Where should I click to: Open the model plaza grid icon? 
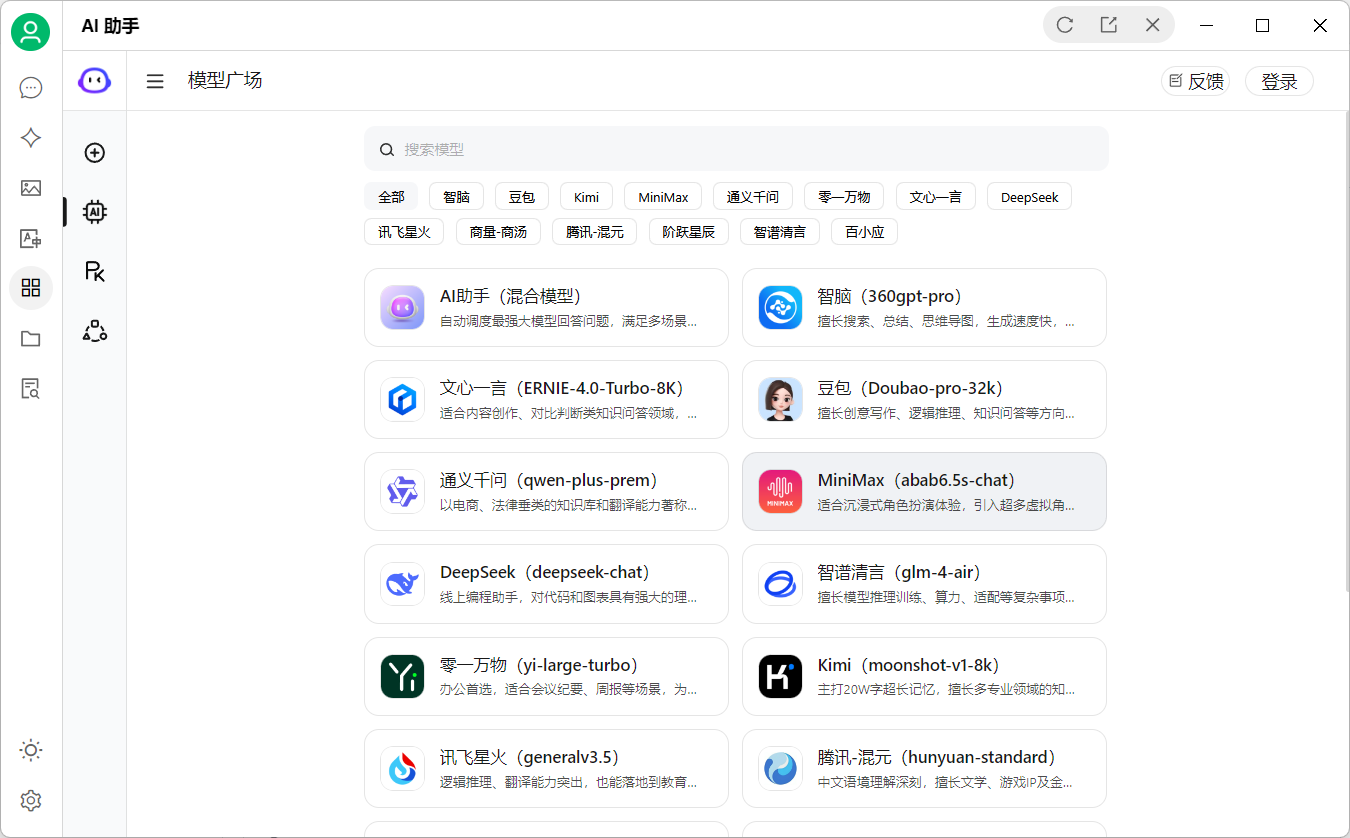31,288
